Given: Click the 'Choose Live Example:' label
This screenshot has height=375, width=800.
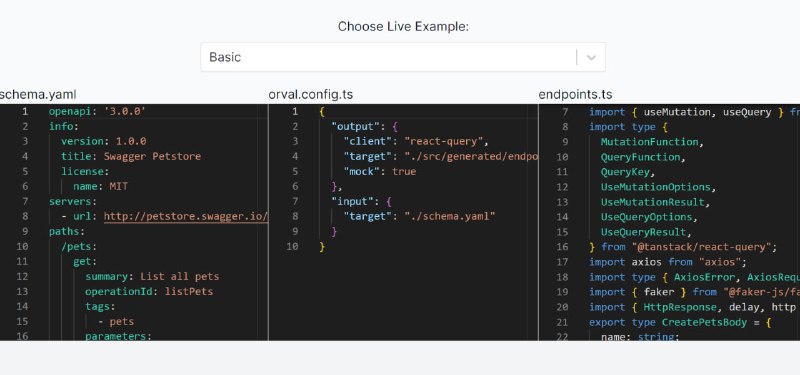Looking at the screenshot, I should pos(403,27).
